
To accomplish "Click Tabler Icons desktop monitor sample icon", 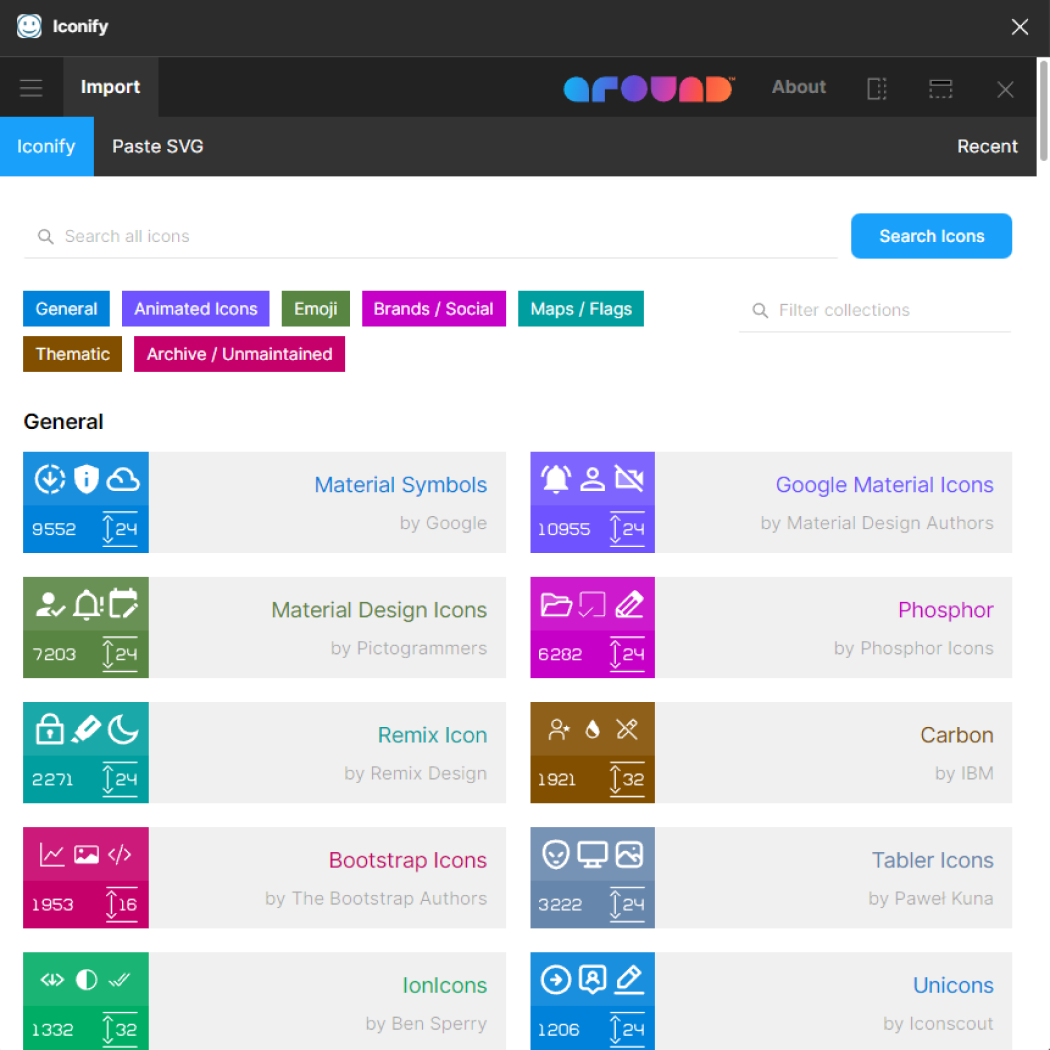I will (593, 854).
